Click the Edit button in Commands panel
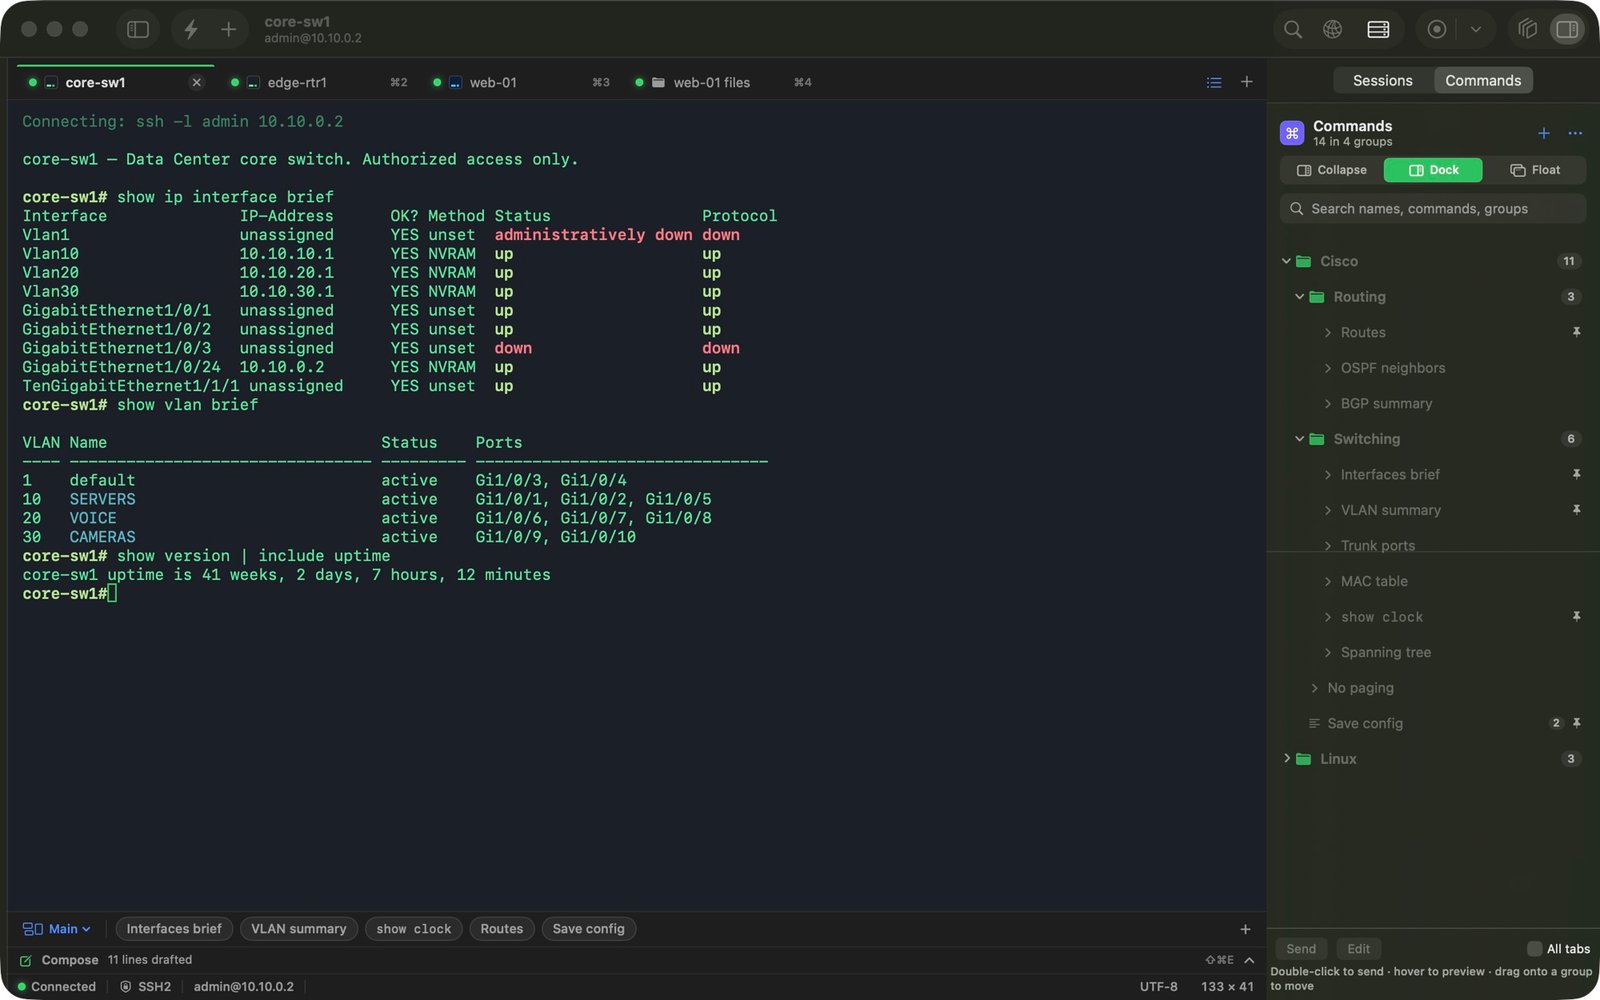The image size is (1600, 1000). [x=1358, y=949]
